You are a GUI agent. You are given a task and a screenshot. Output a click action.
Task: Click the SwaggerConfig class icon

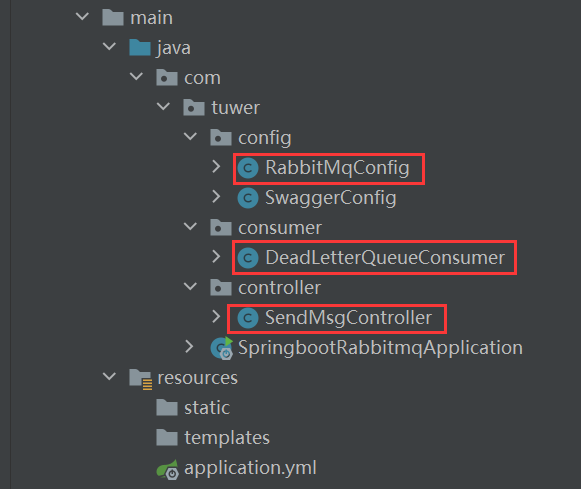pos(248,198)
